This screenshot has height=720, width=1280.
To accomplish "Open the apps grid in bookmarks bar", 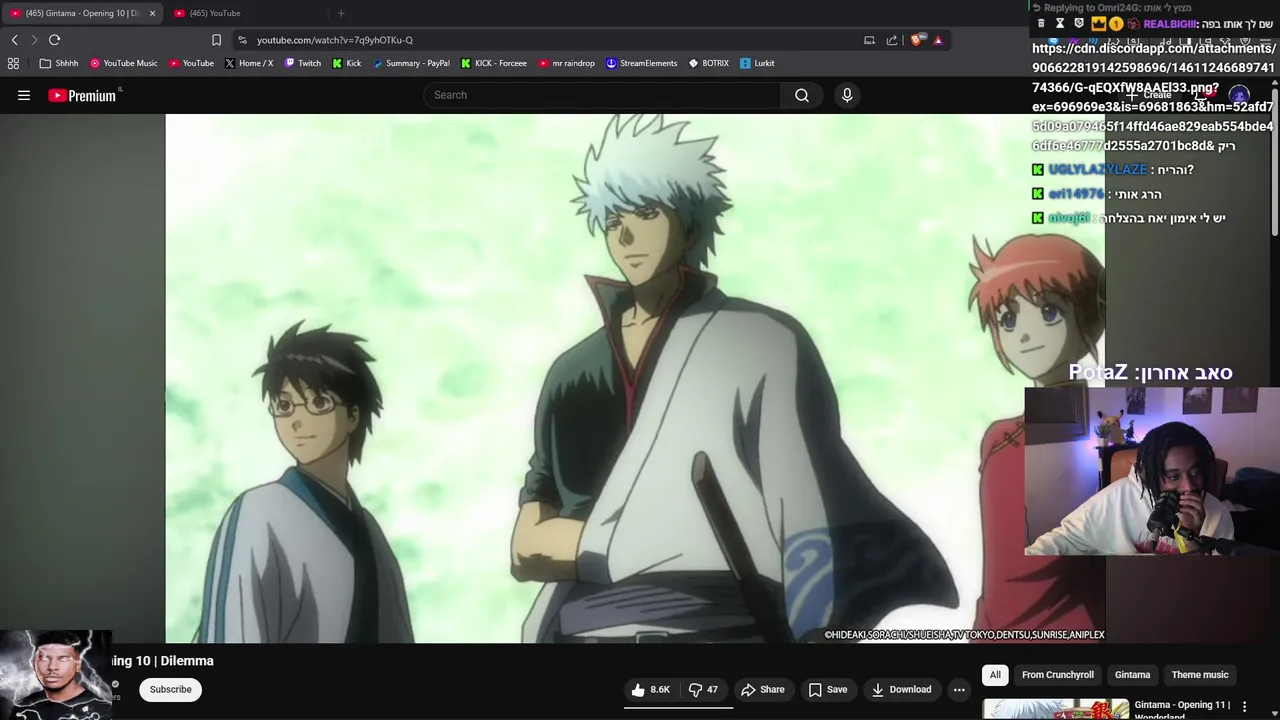I will 13,63.
